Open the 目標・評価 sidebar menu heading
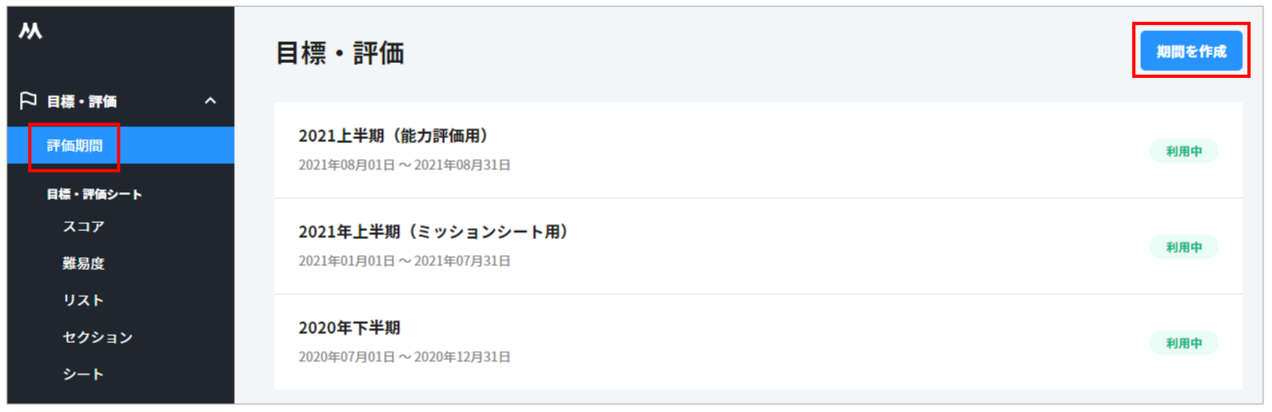 pos(82,101)
